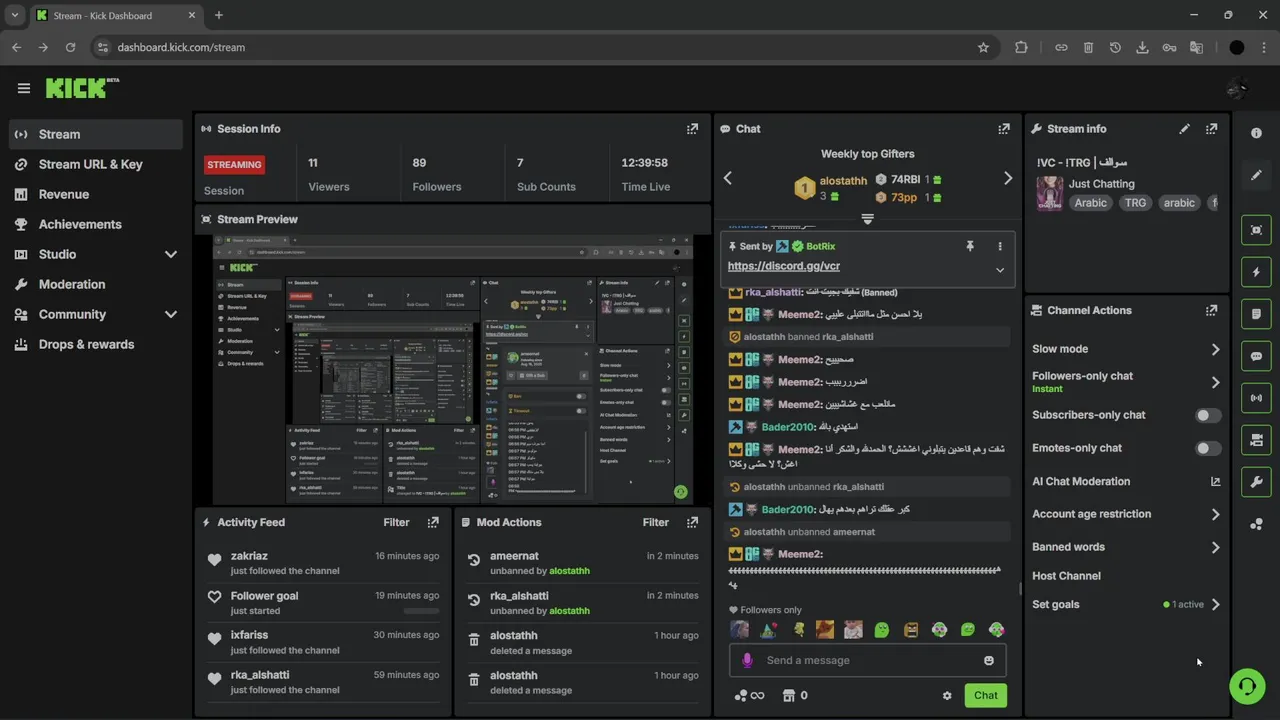Reload the page in browser

coord(70,47)
